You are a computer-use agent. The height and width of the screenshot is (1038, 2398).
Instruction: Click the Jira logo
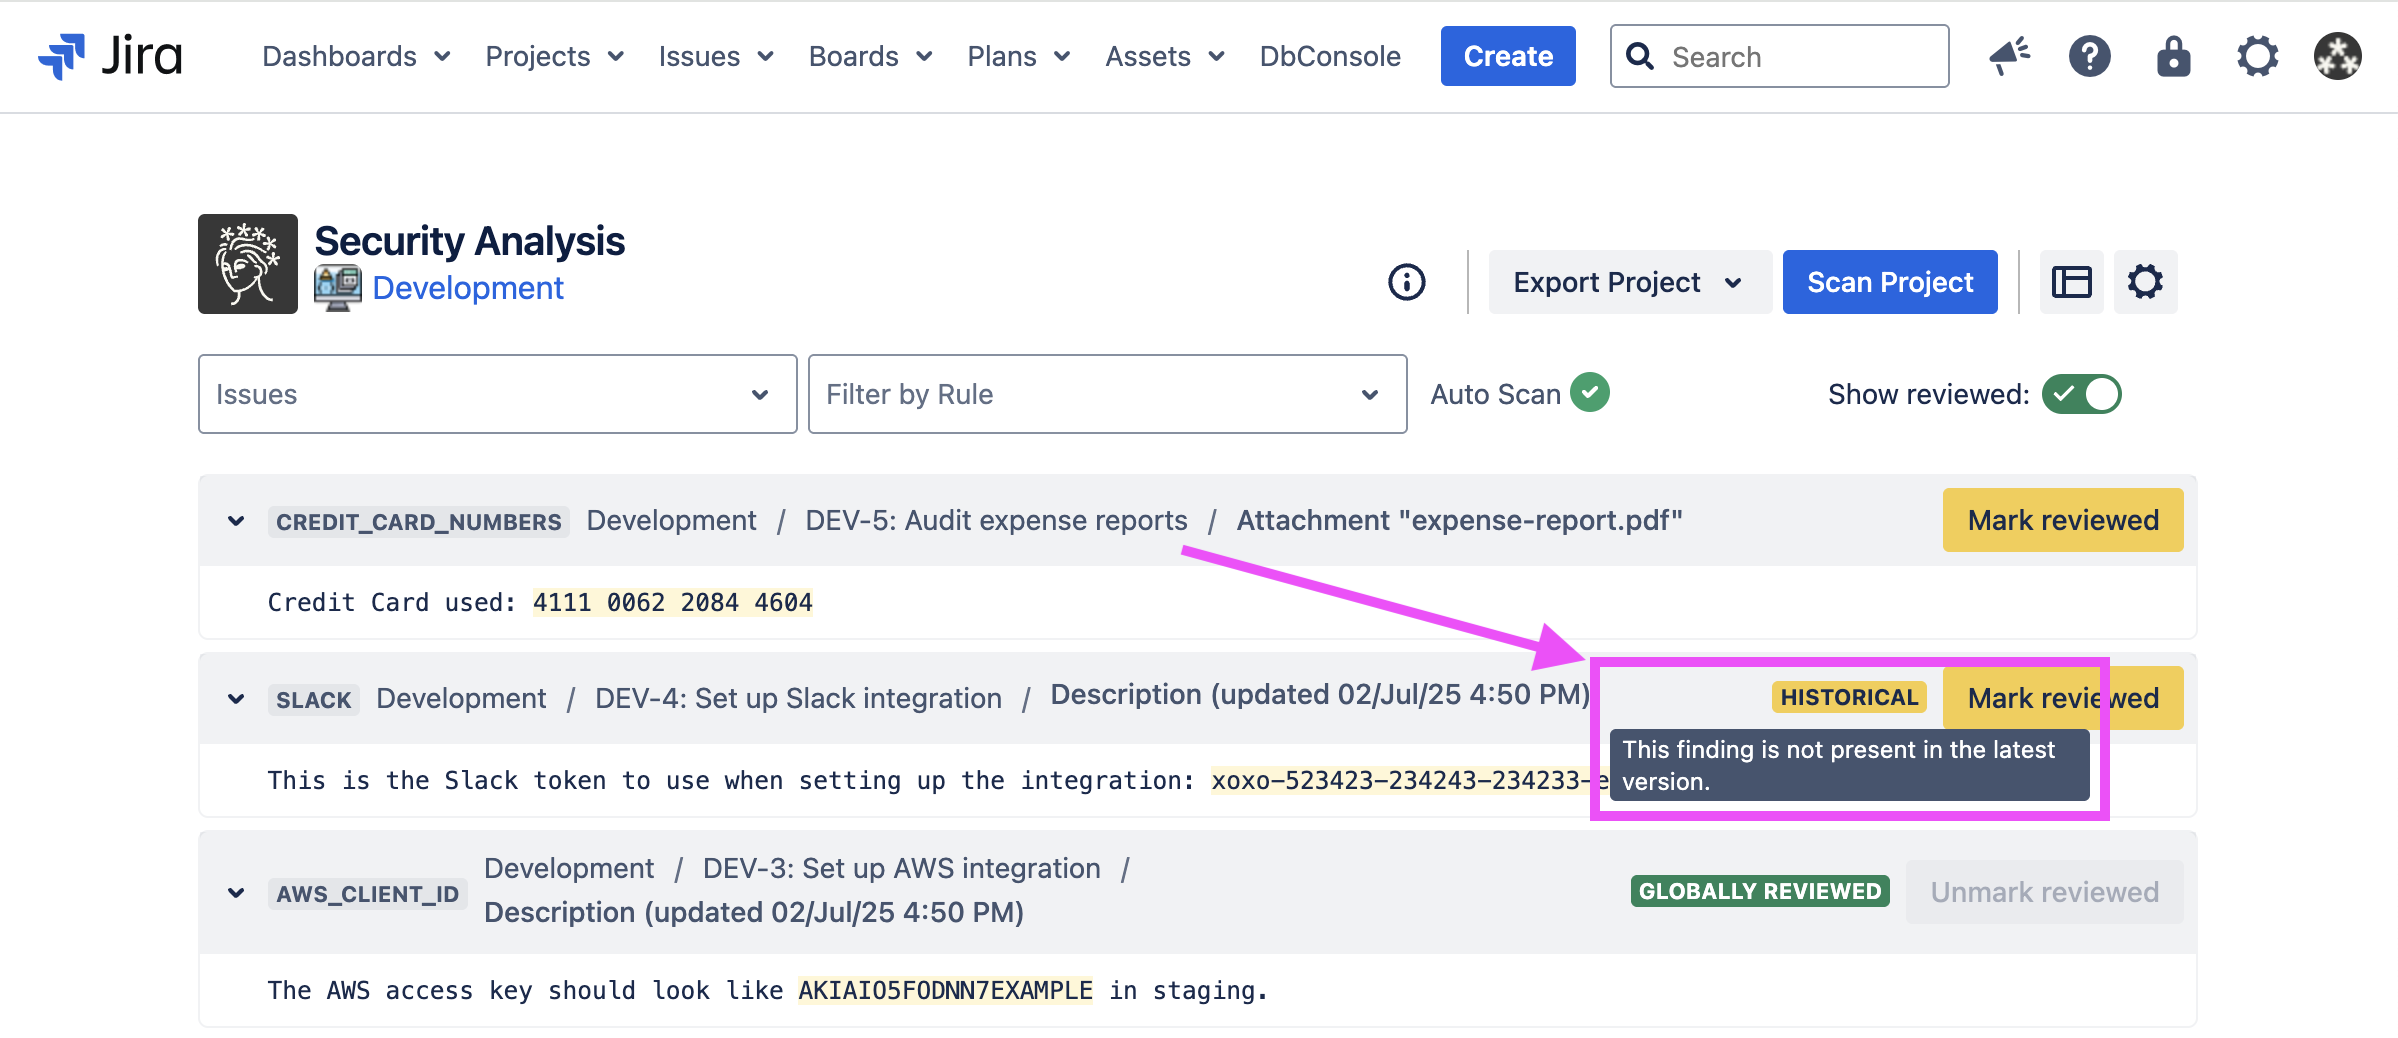tap(110, 56)
